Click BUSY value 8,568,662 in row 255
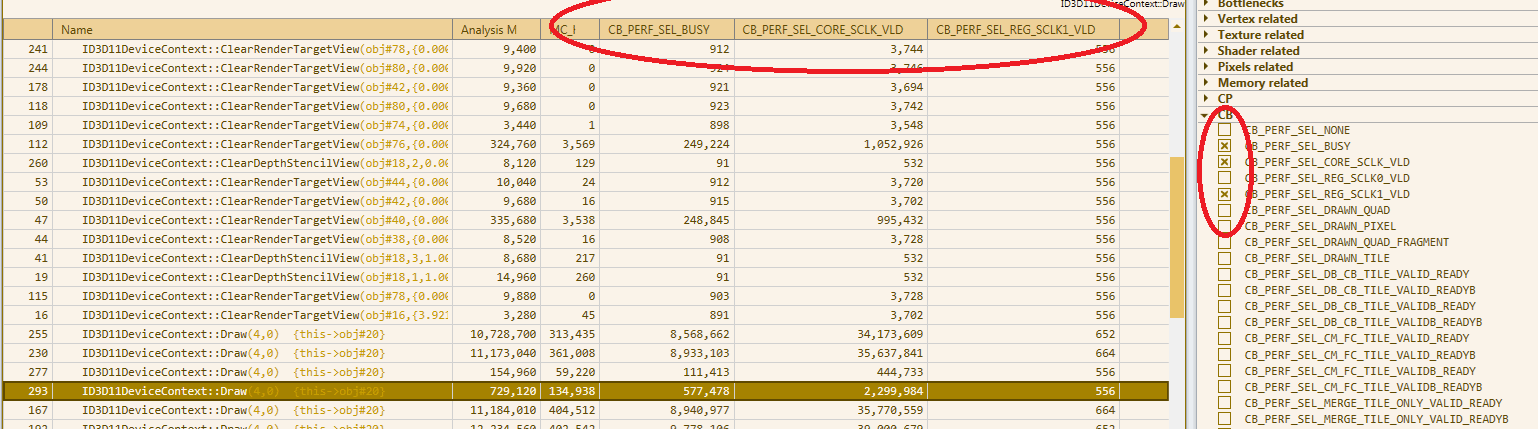The height and width of the screenshot is (429, 1538). click(699, 334)
